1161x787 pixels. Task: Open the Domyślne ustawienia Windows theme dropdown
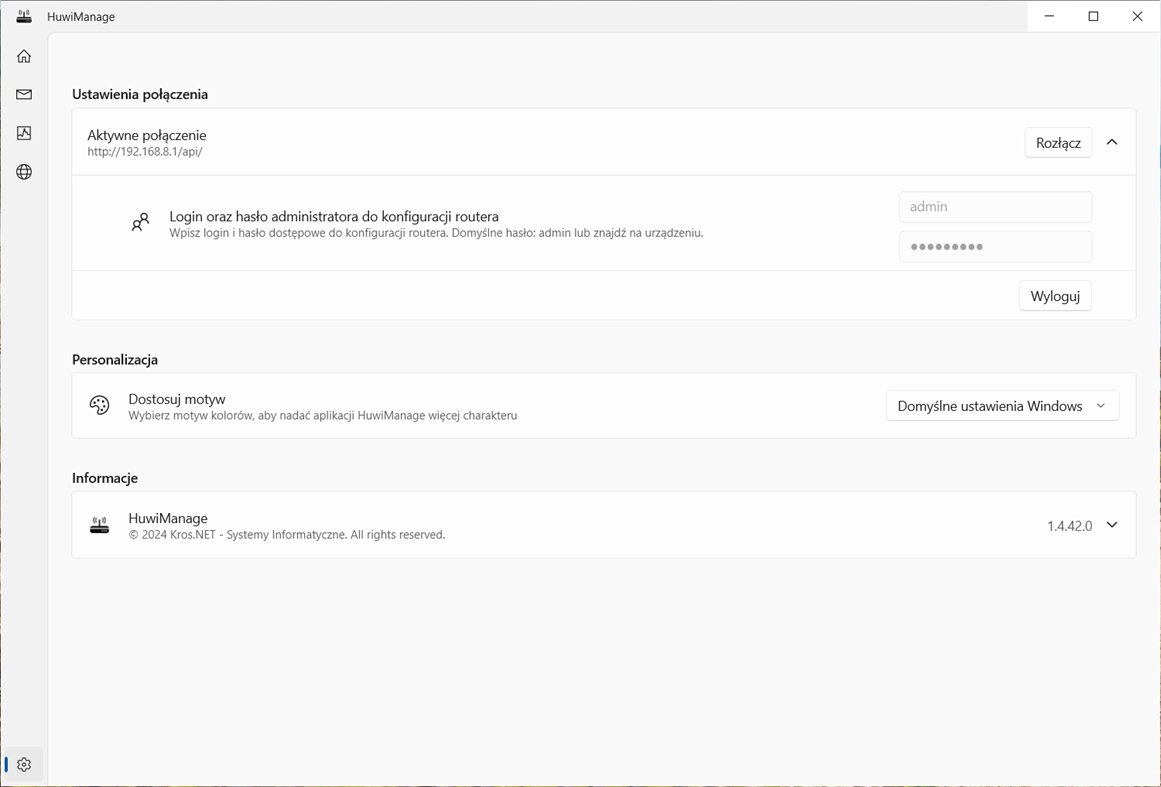pyautogui.click(x=1002, y=405)
